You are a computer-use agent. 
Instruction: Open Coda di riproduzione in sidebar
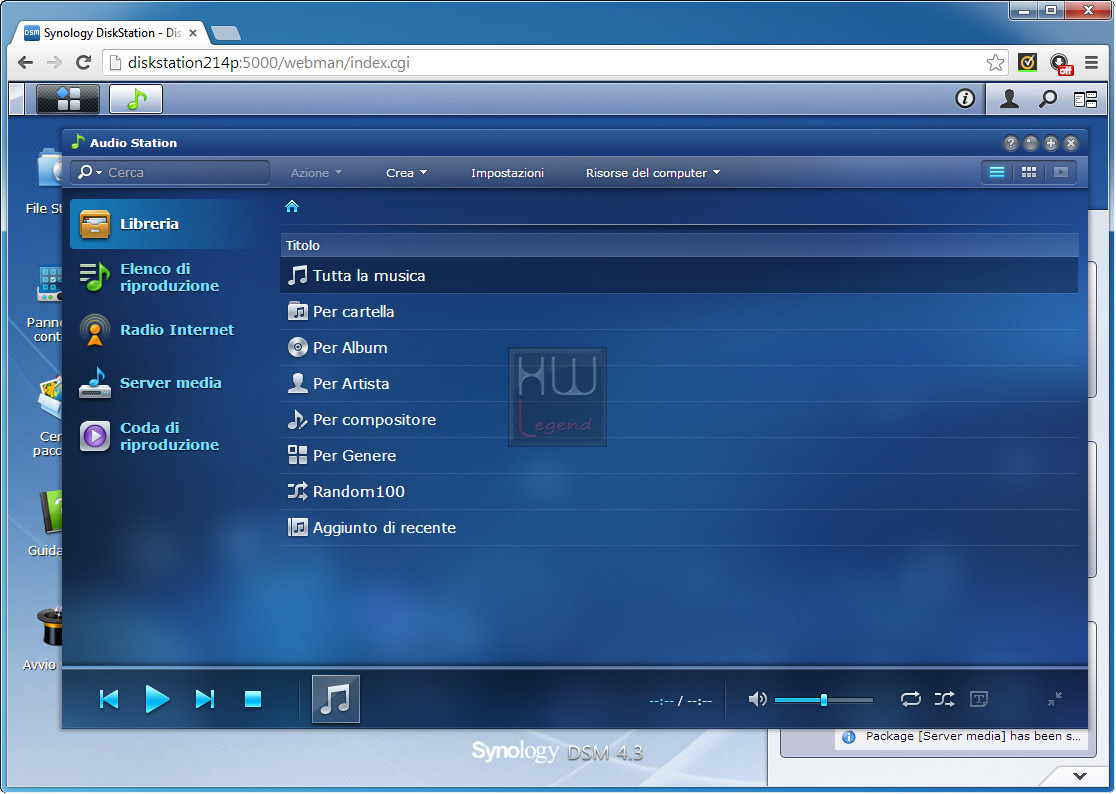tap(169, 436)
